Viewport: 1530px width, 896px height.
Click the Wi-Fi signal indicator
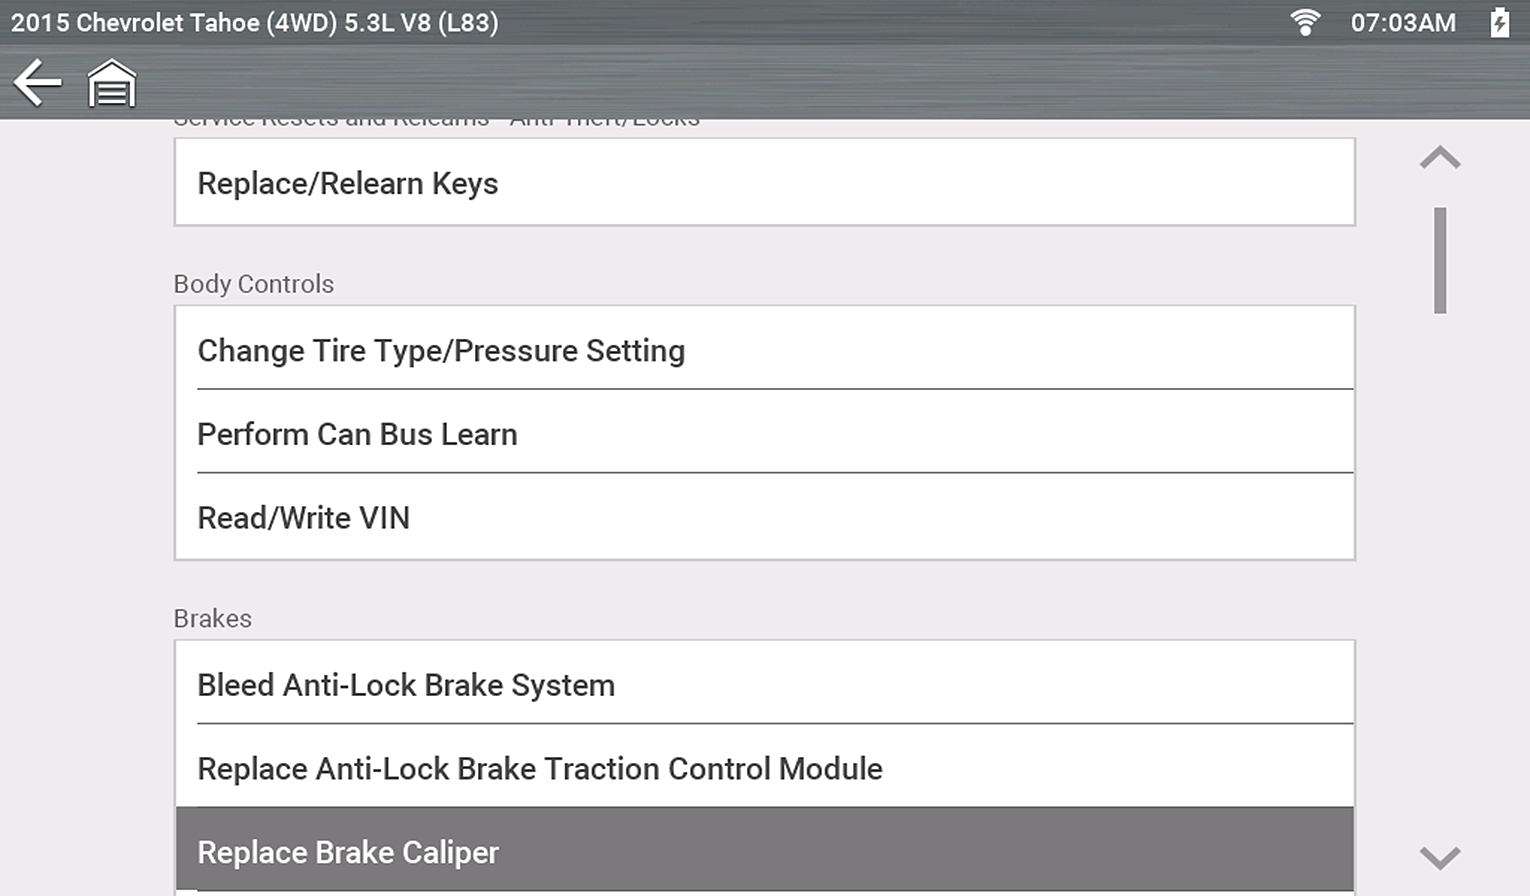coord(1306,21)
